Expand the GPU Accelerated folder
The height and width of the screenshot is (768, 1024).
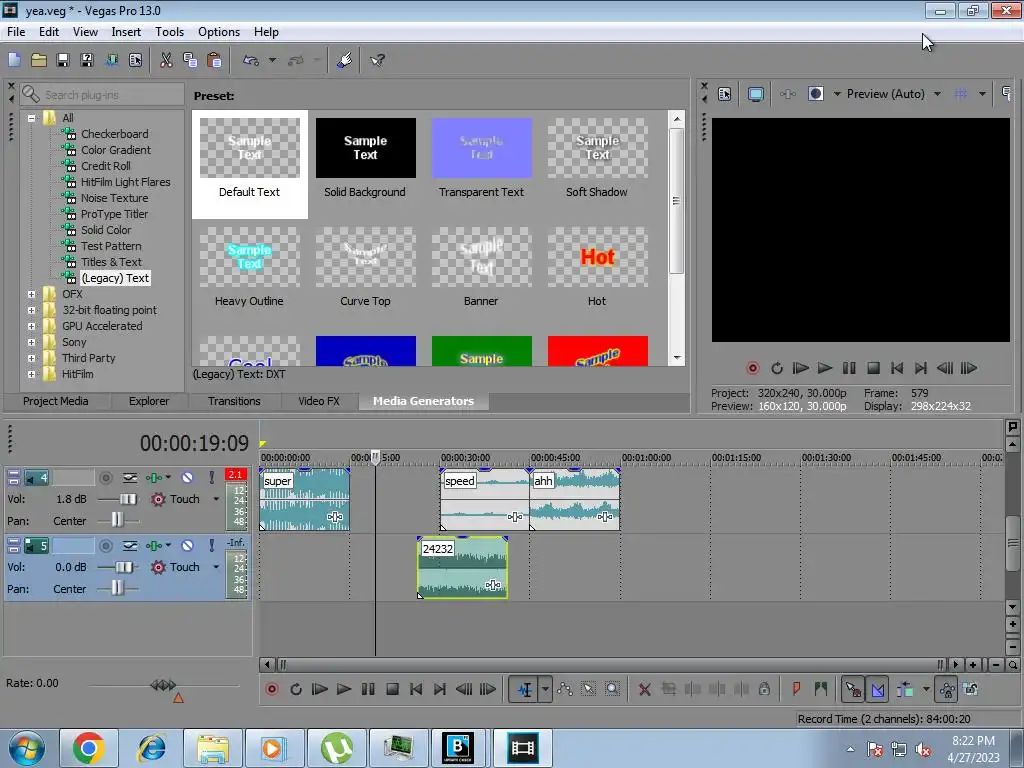(31, 327)
